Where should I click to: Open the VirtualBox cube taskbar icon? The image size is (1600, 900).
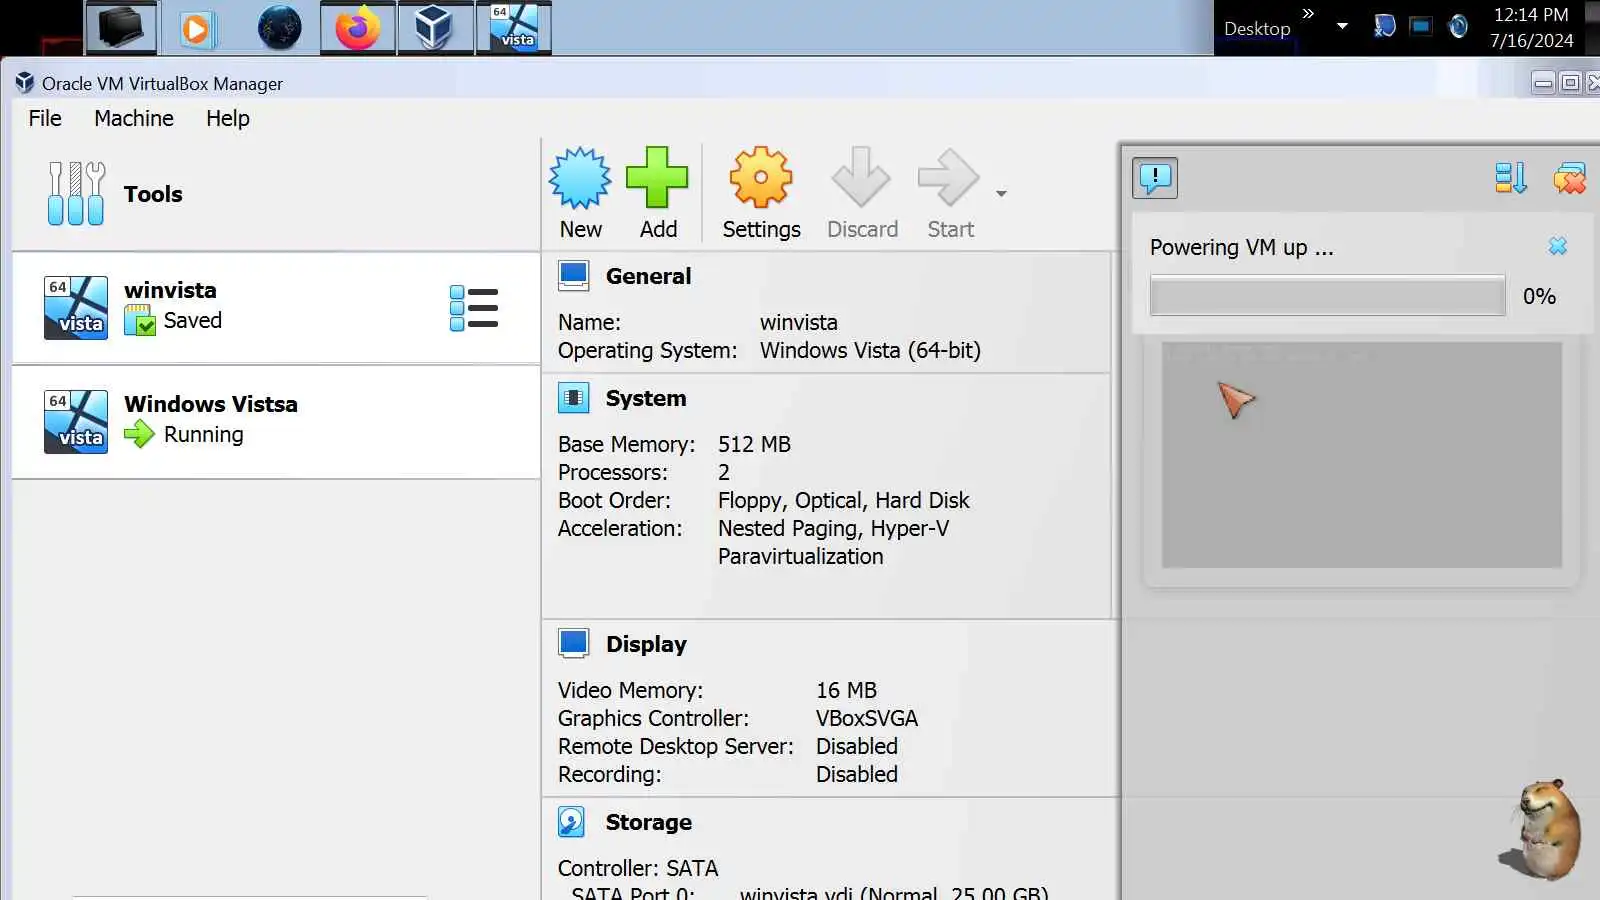pyautogui.click(x=435, y=27)
